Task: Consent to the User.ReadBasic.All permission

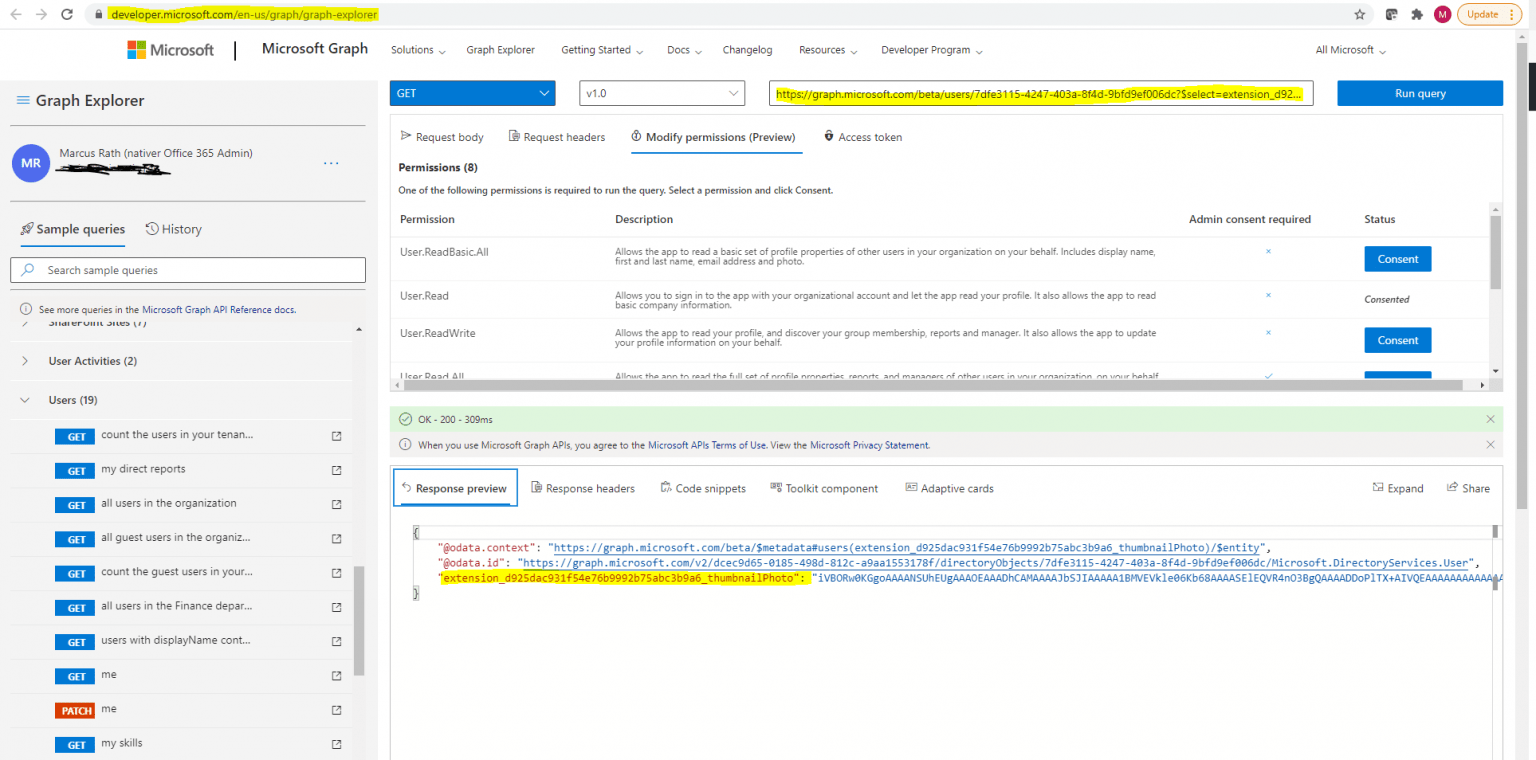Action: (x=1397, y=259)
